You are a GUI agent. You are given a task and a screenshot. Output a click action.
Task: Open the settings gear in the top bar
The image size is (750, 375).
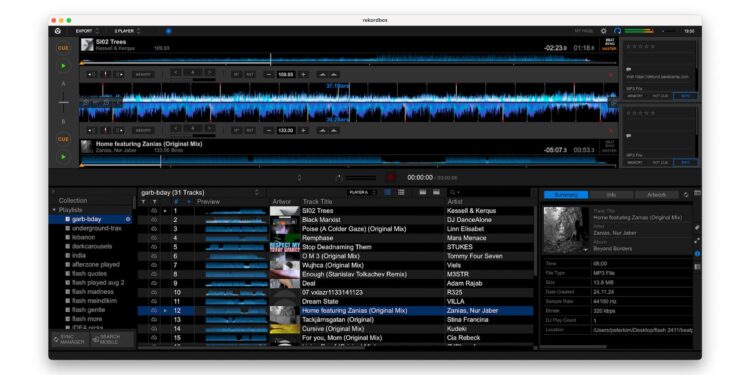603,31
